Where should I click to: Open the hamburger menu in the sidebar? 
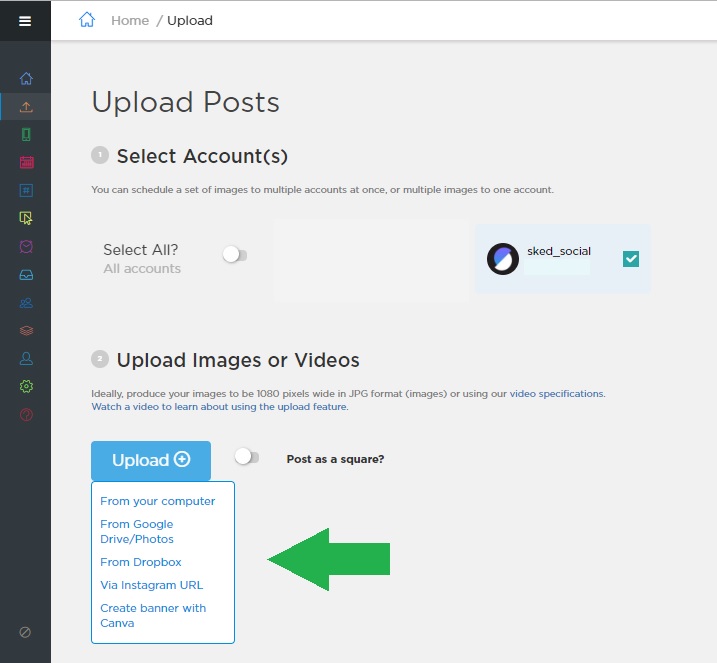coord(25,21)
